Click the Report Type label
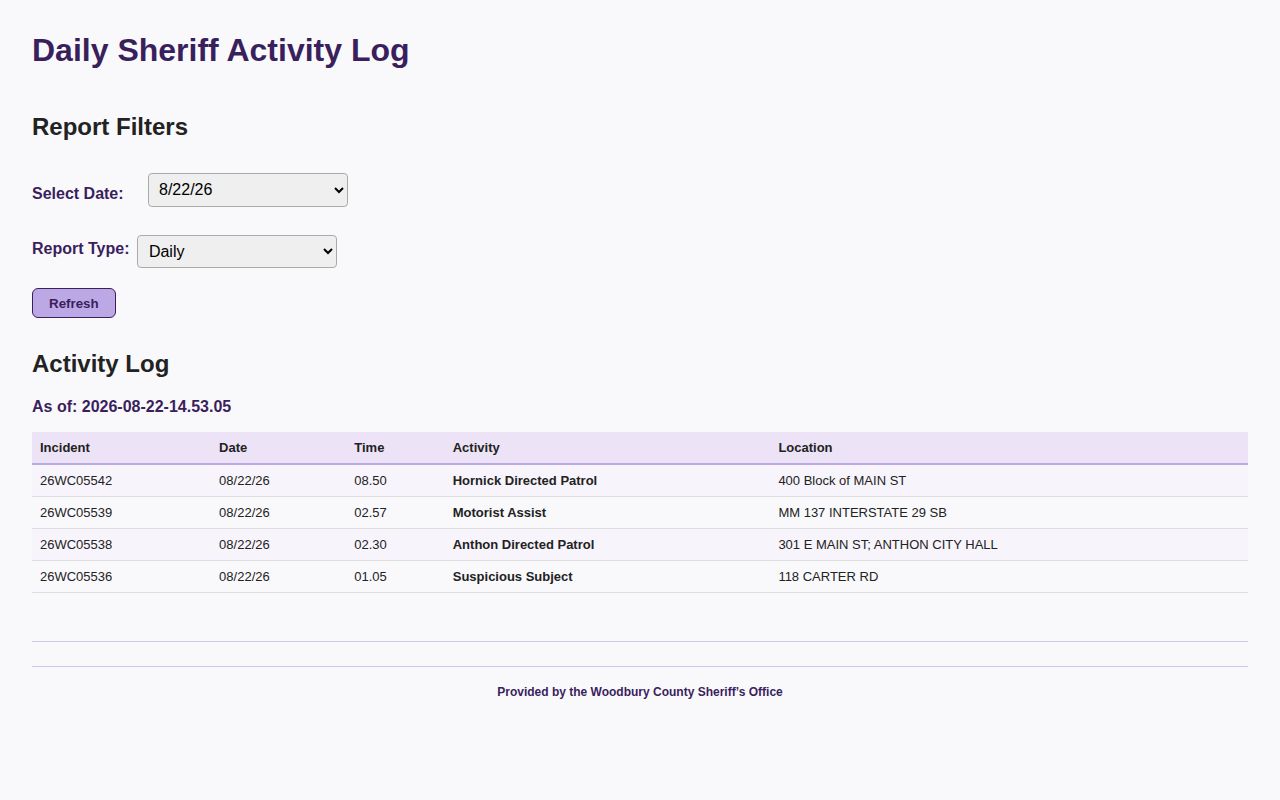This screenshot has width=1280, height=800. (x=80, y=249)
